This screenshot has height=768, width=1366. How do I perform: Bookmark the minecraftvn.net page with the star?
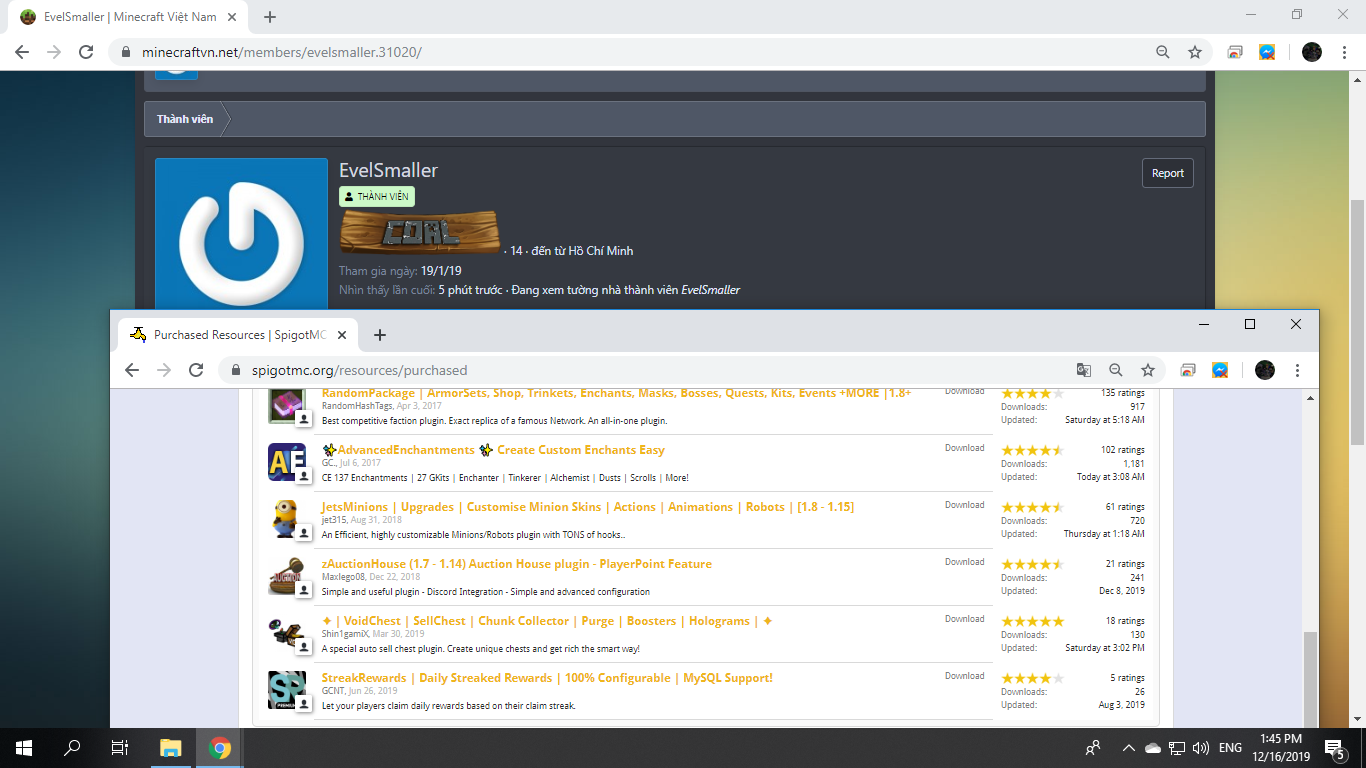coord(1195,52)
